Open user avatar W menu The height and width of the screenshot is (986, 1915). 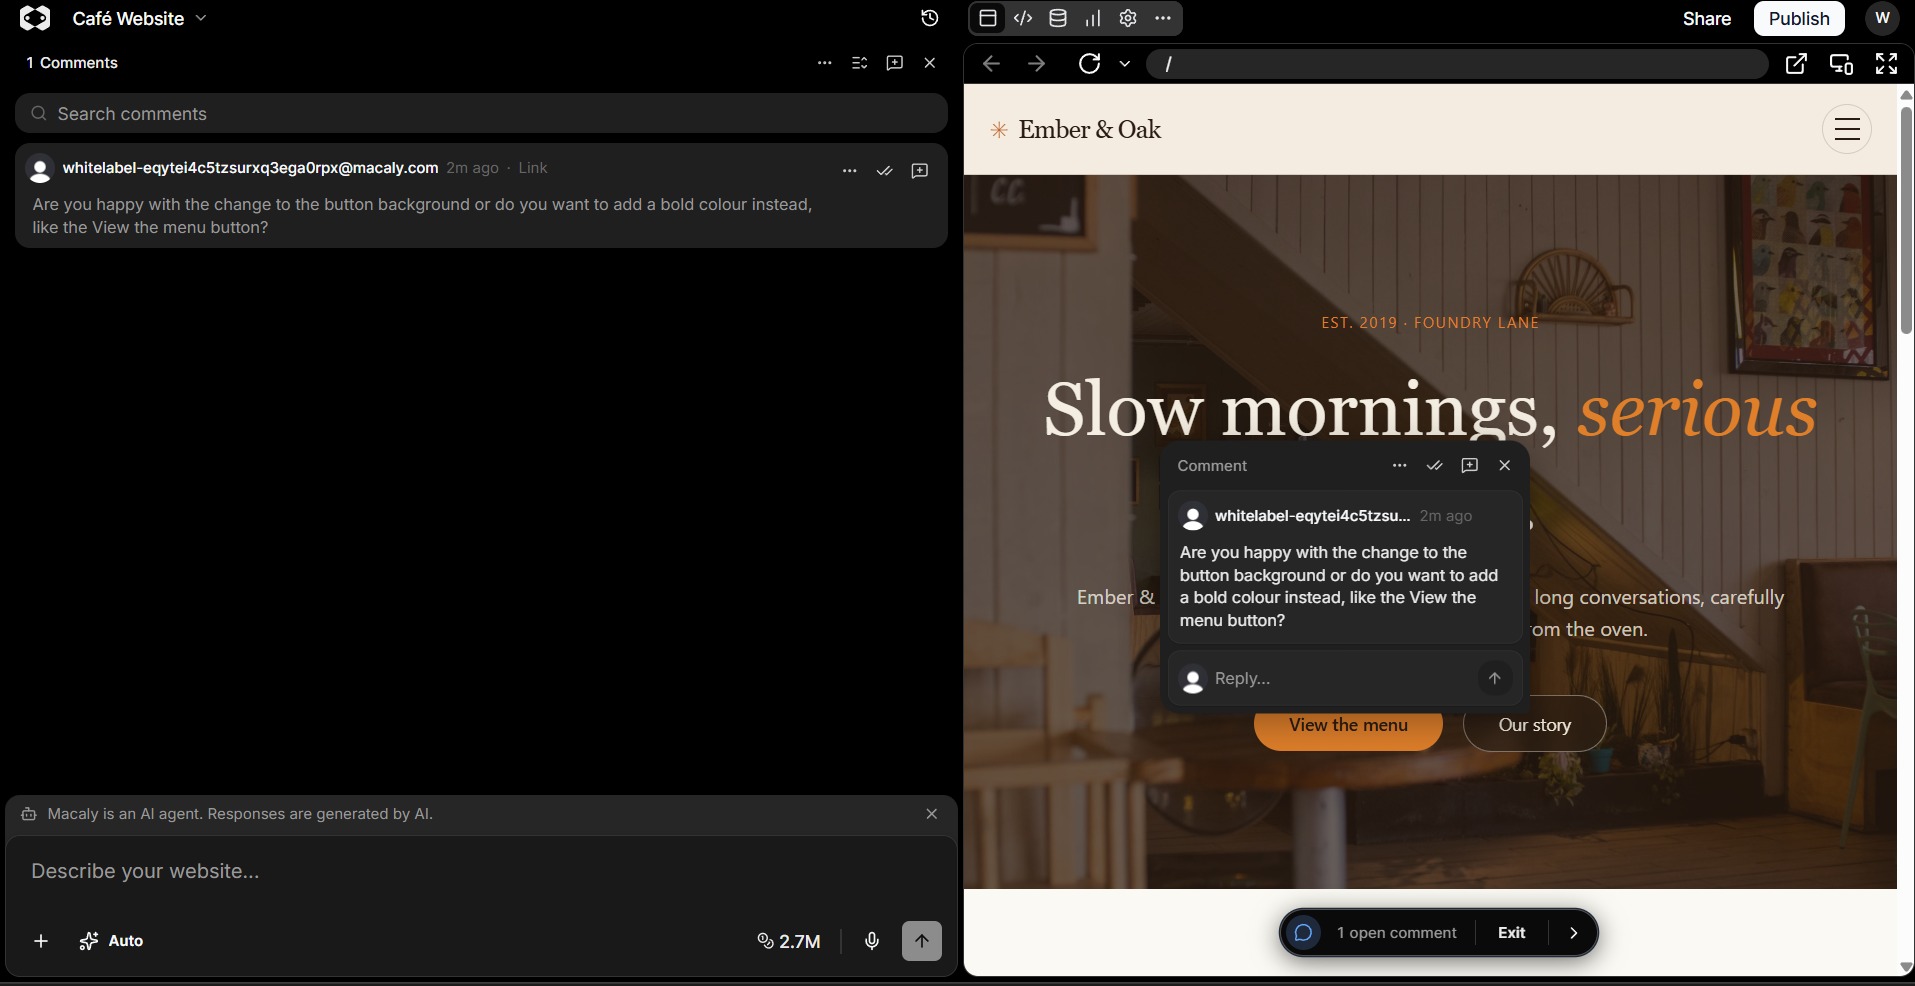(x=1882, y=18)
